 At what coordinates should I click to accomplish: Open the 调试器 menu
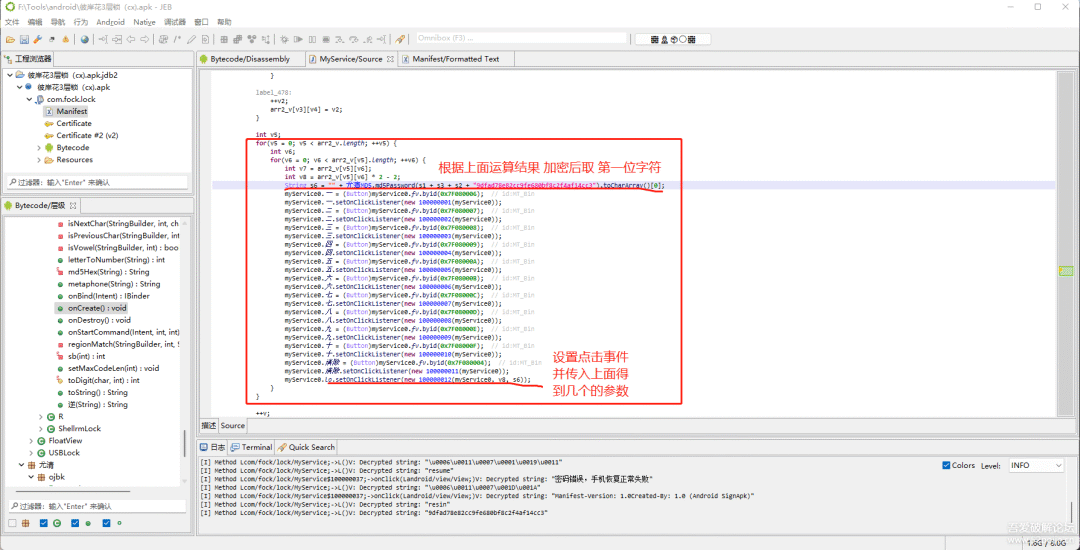point(175,22)
